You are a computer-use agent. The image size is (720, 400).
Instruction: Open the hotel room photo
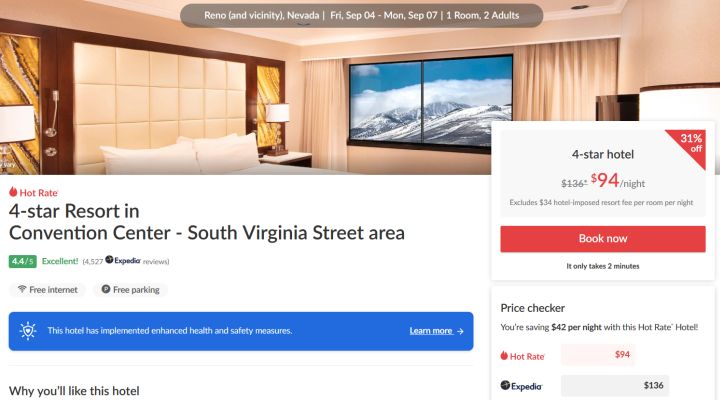[246, 87]
